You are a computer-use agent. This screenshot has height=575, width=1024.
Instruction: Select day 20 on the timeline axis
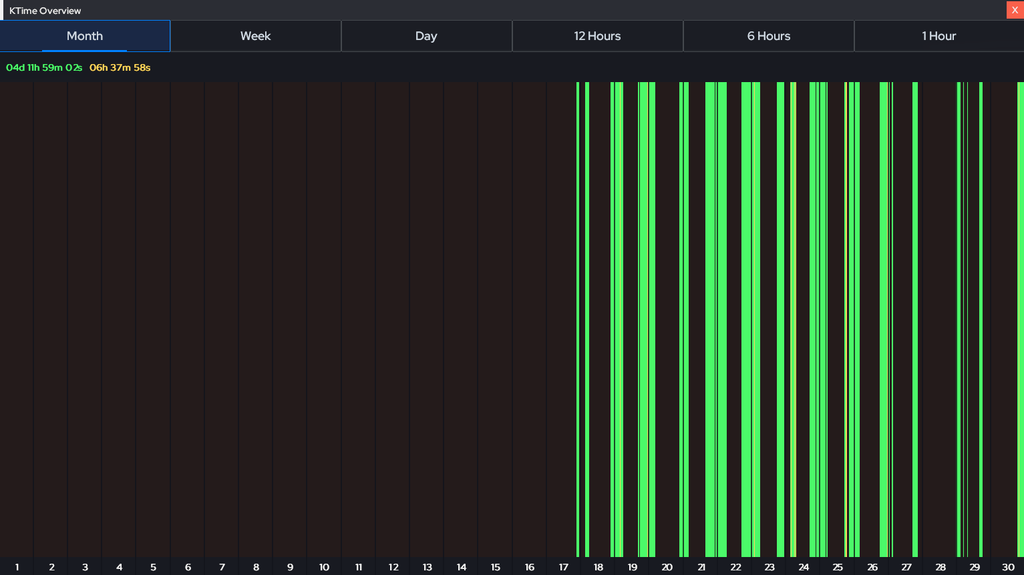[x=667, y=567]
